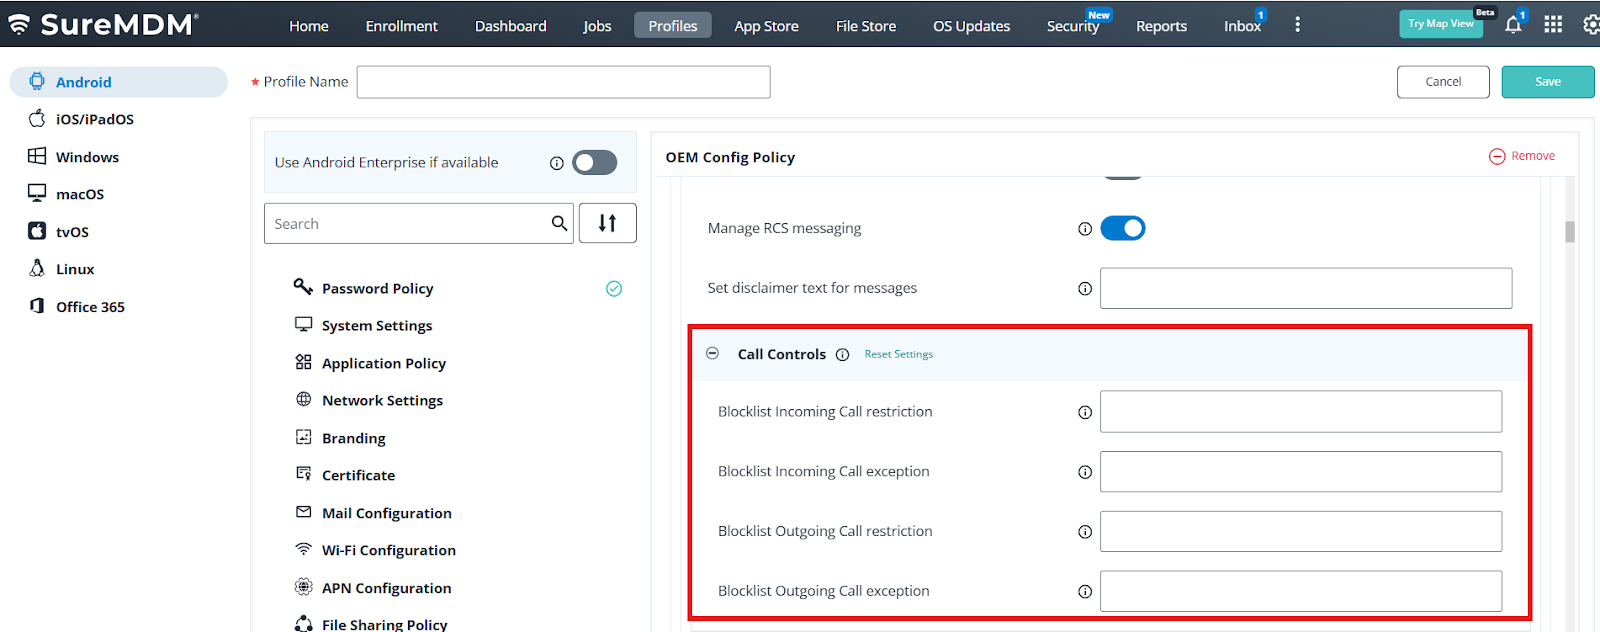The width and height of the screenshot is (1600, 632).
Task: Collapse the Call Controls section
Action: (713, 354)
